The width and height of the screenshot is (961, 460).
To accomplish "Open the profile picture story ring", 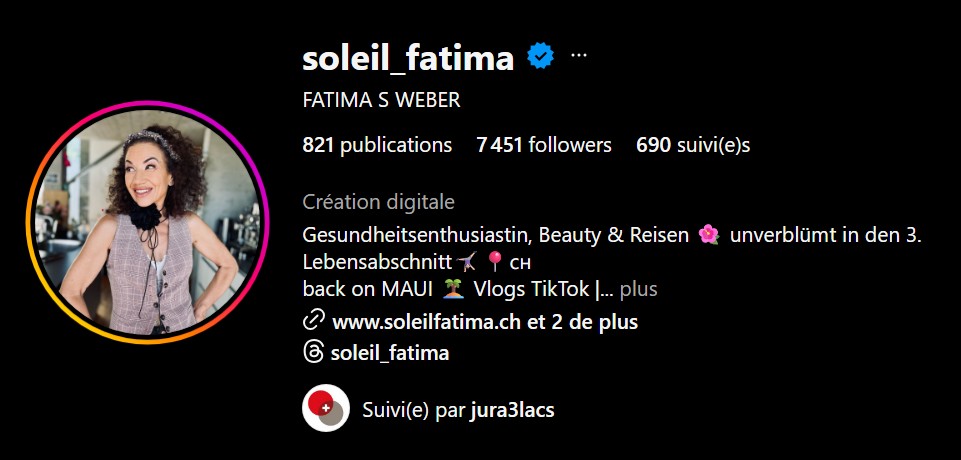I will [148, 223].
